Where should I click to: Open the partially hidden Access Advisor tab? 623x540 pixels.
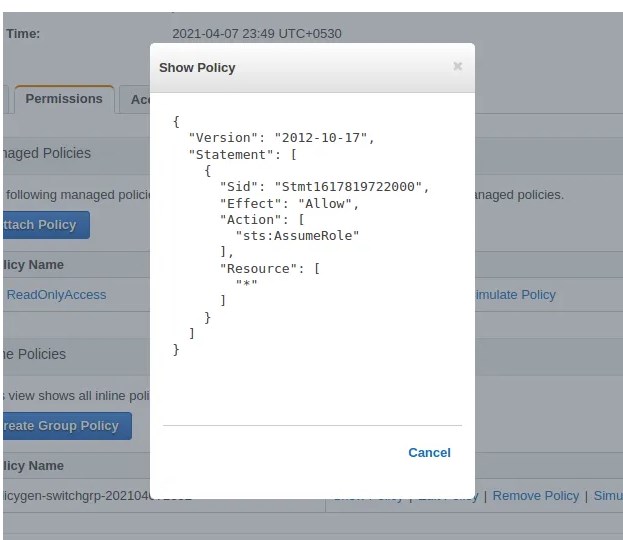(x=138, y=100)
